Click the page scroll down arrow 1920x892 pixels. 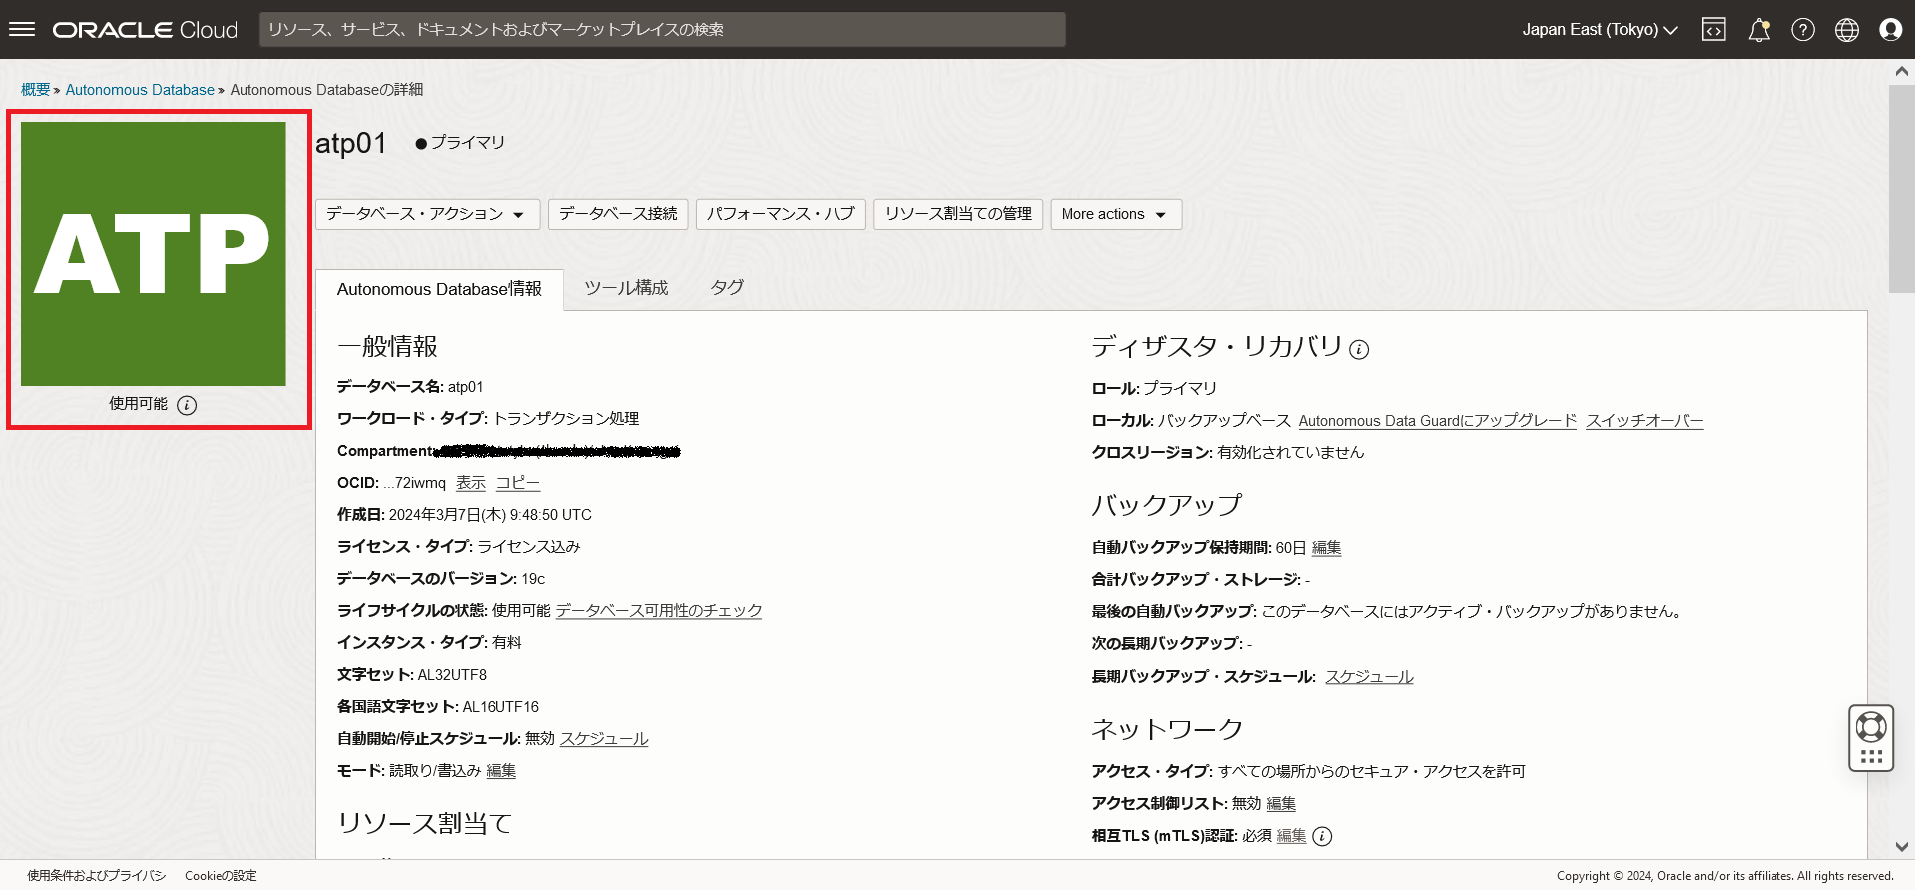pos(1902,847)
